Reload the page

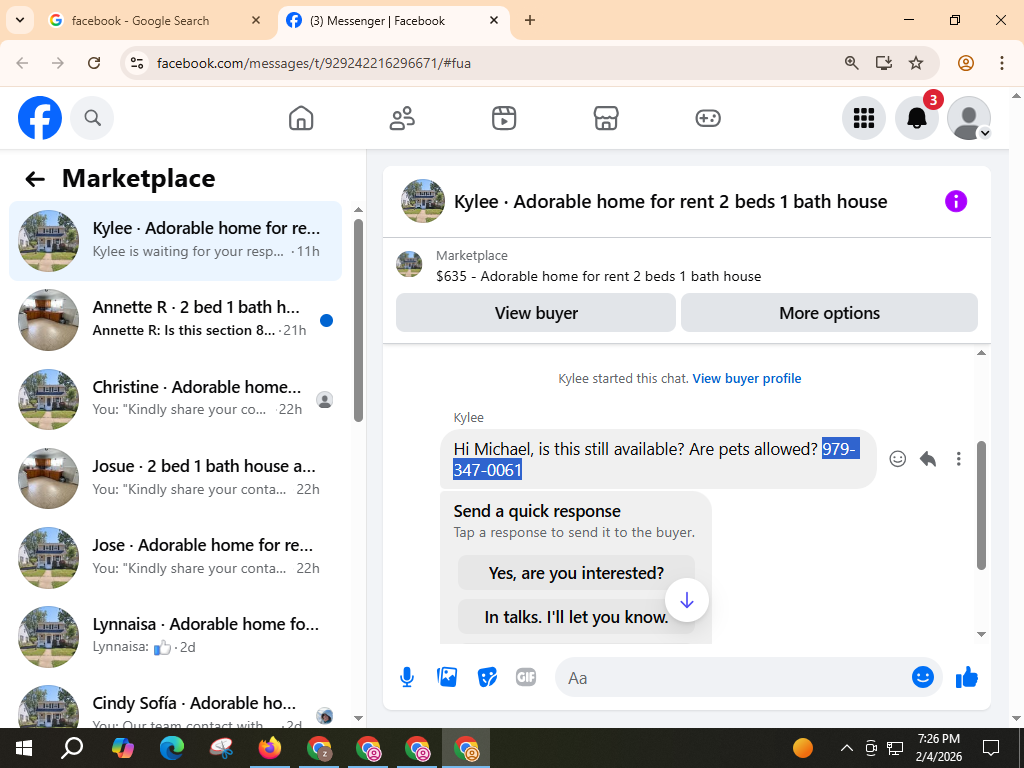94,63
